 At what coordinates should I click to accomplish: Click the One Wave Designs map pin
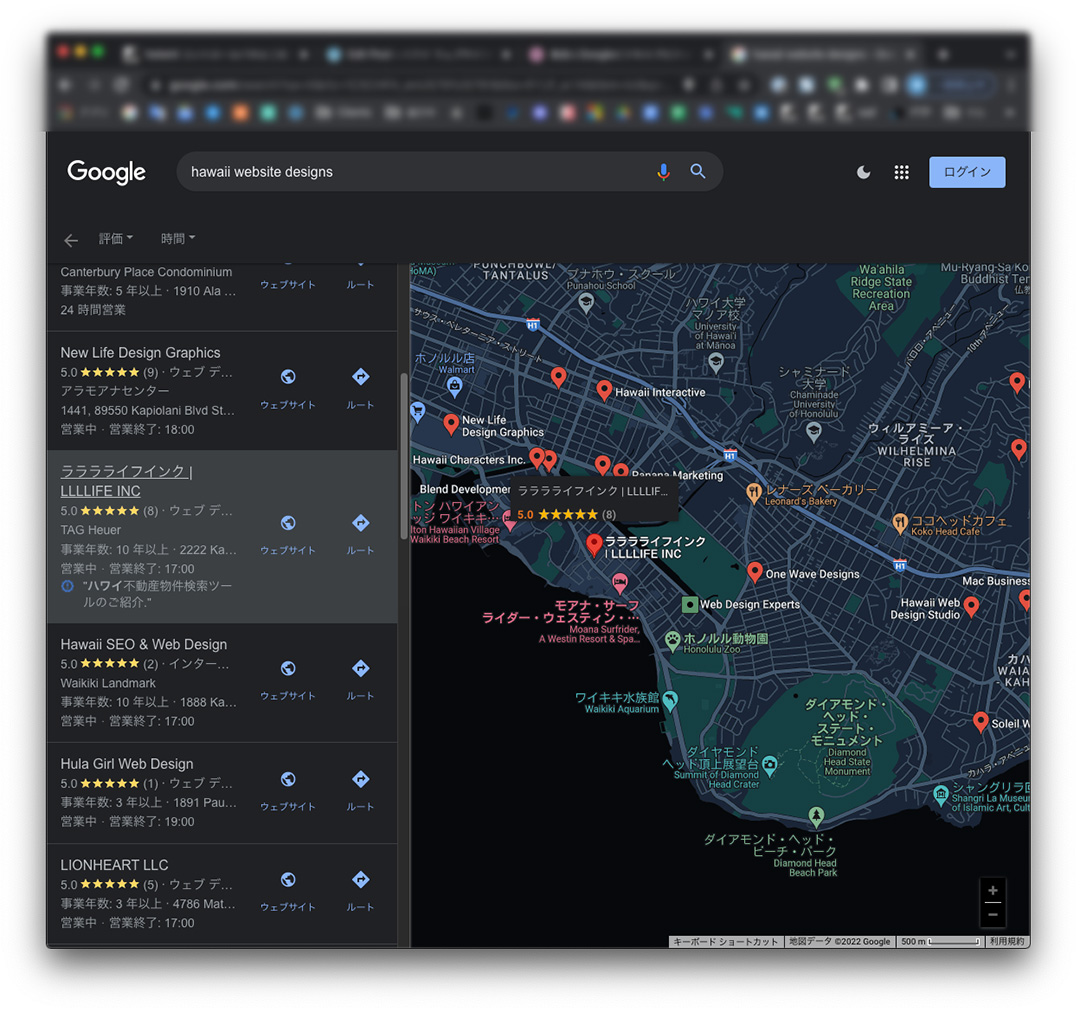click(x=754, y=572)
